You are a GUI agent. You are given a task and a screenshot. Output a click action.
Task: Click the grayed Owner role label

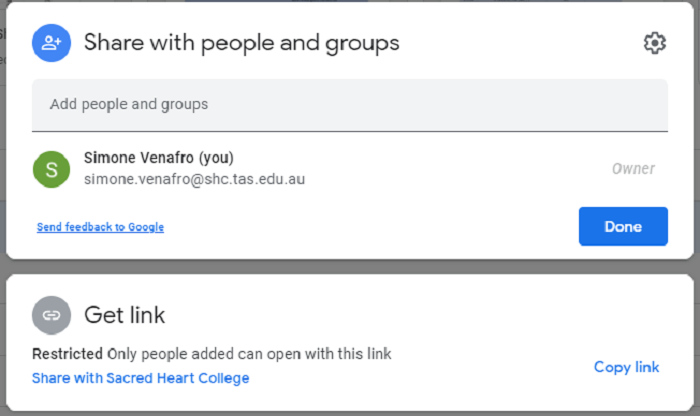[633, 169]
